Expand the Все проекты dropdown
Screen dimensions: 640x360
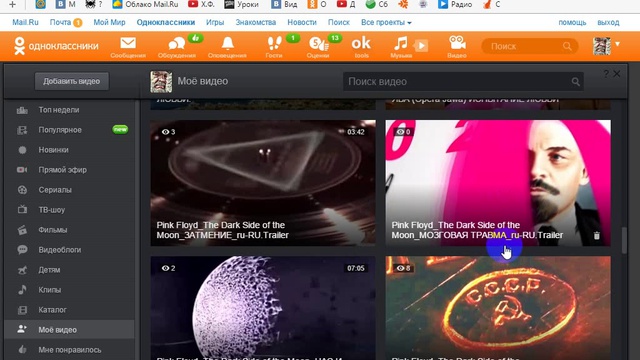(x=386, y=22)
